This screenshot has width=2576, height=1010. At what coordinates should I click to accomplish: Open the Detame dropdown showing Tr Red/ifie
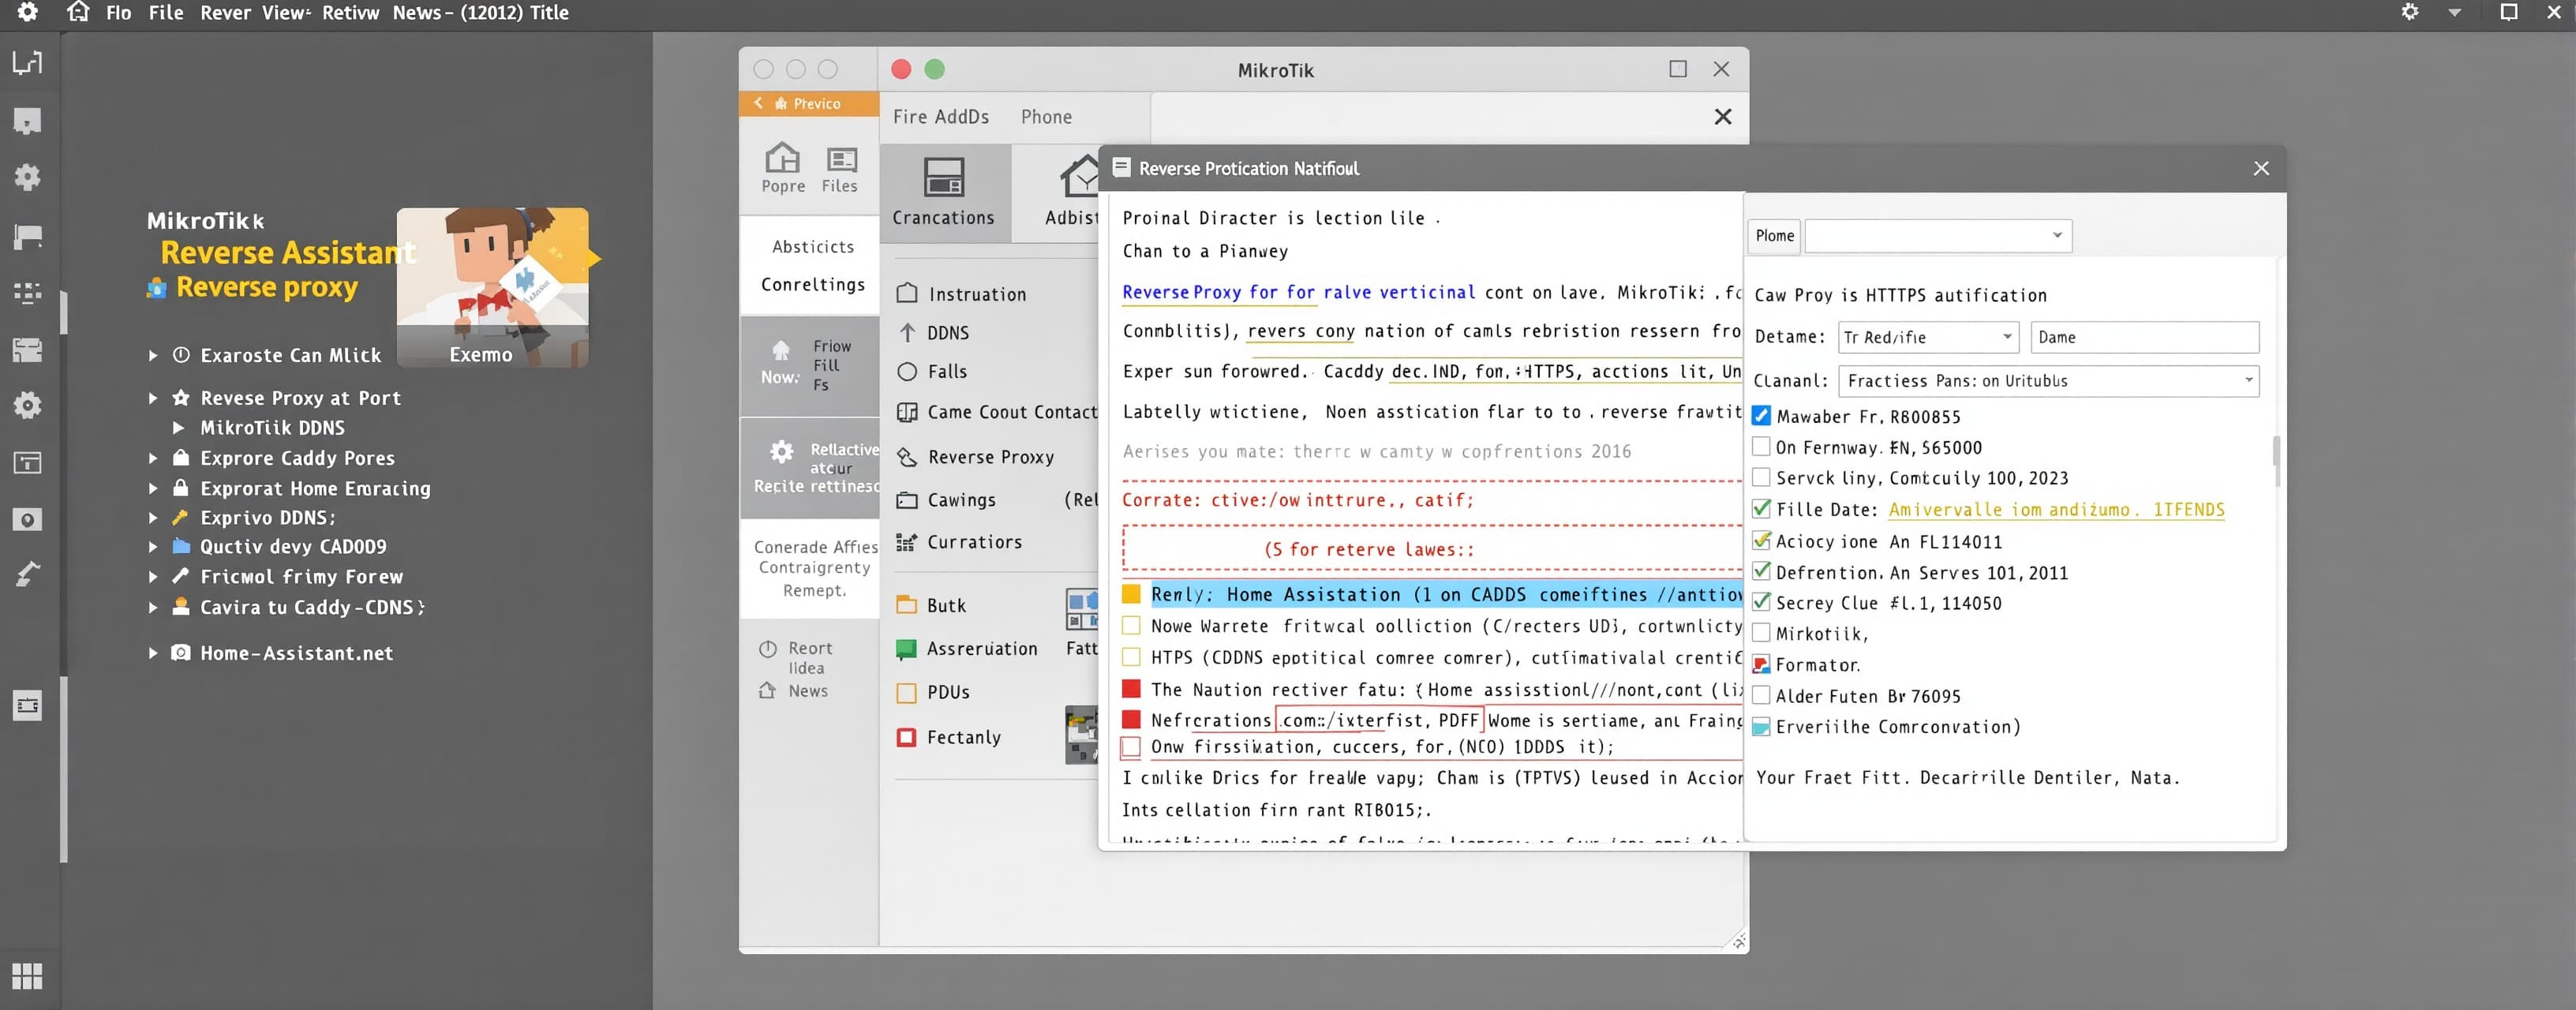click(x=1928, y=337)
